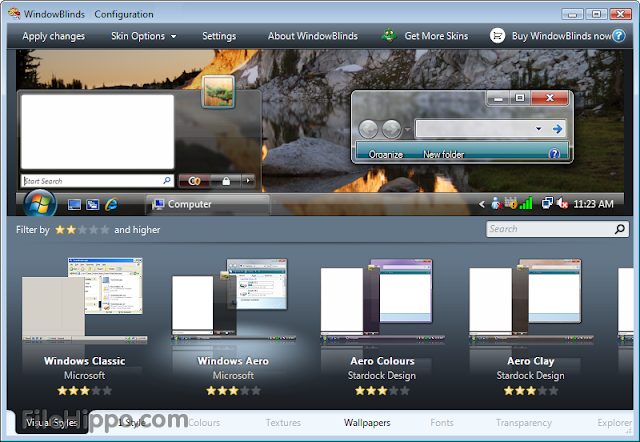Image resolution: width=640 pixels, height=442 pixels.
Task: Switch to the Visual Styles tab
Action: [x=52, y=422]
